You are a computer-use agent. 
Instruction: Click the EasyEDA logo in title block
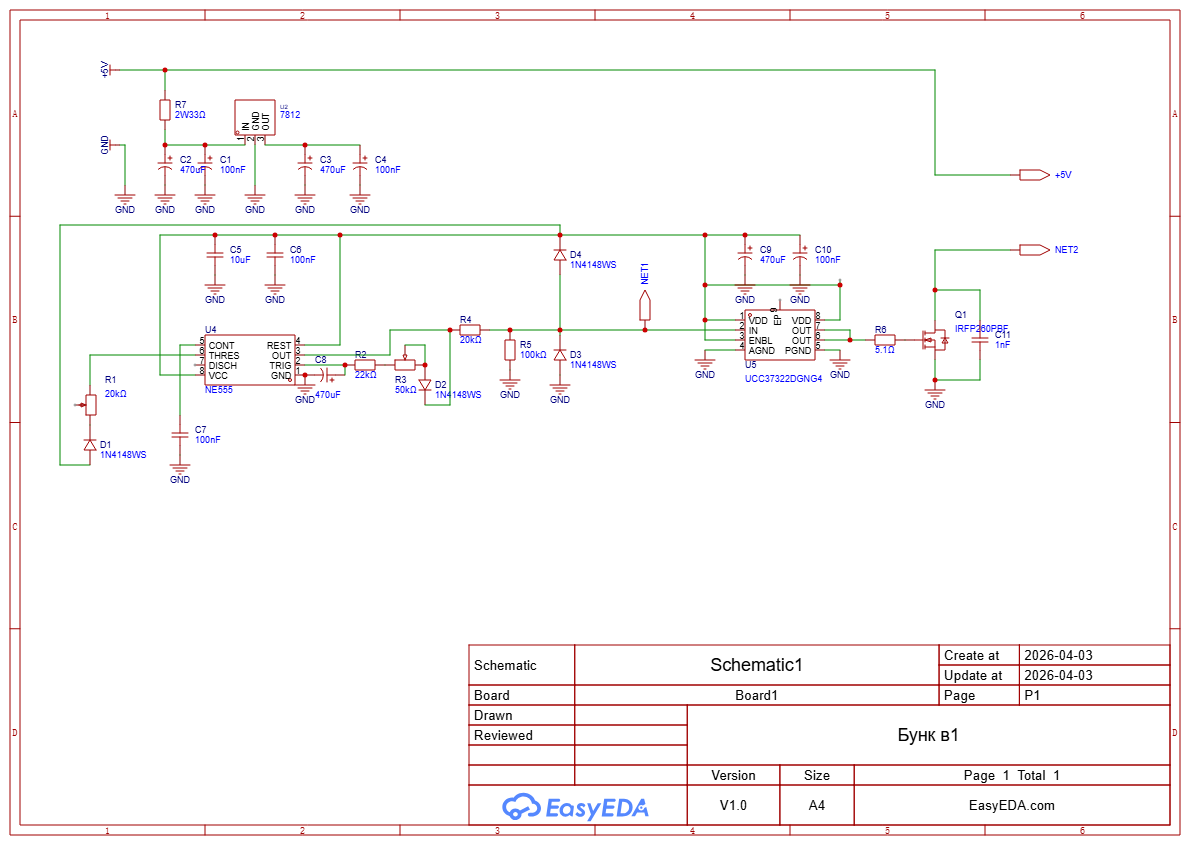[575, 806]
